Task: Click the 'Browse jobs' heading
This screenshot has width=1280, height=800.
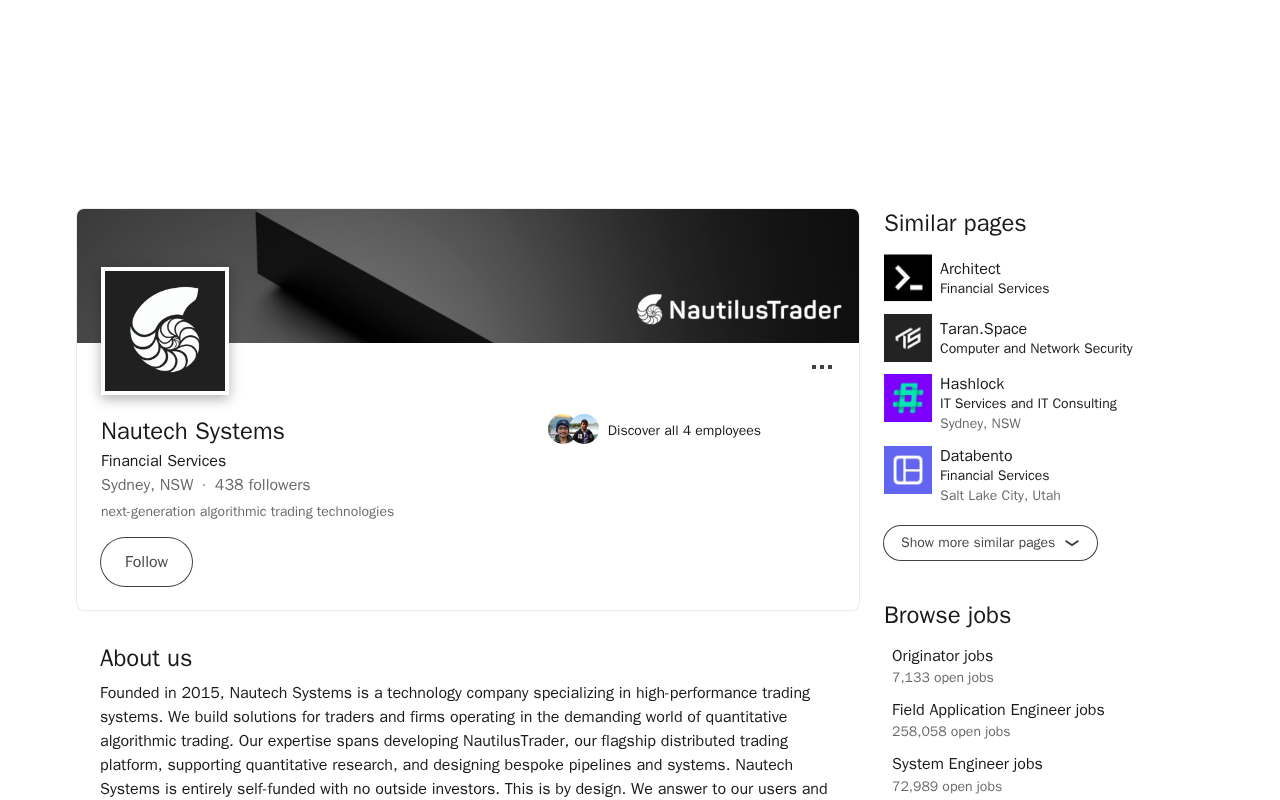Action: (x=947, y=615)
